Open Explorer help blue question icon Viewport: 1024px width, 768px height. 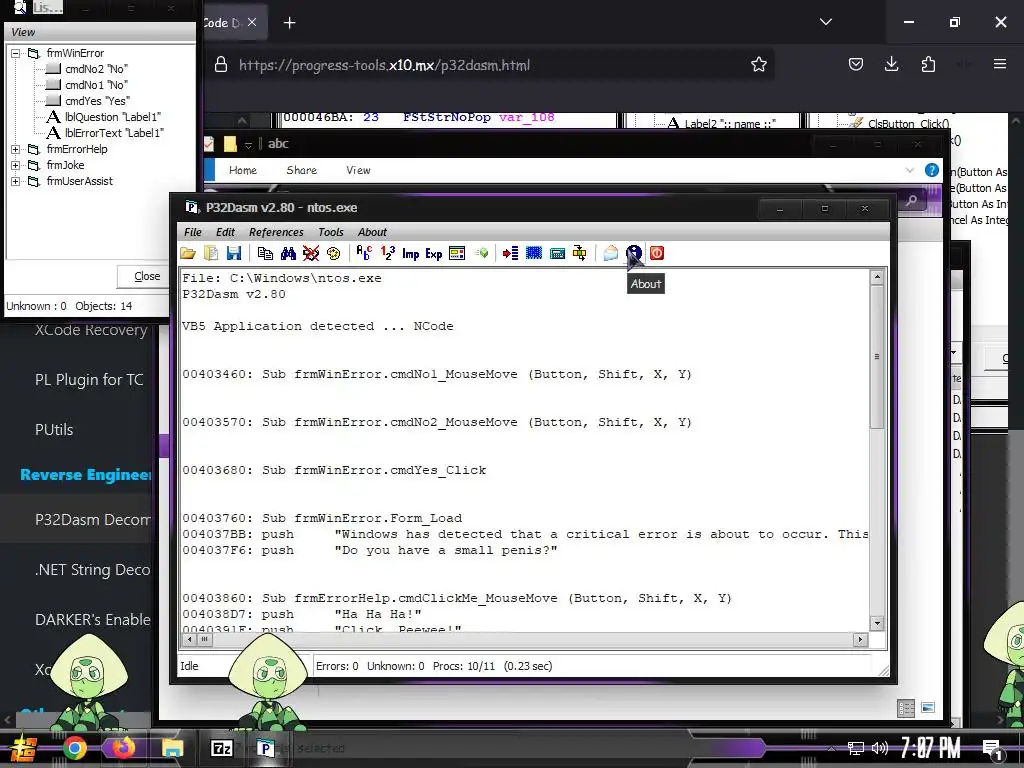click(x=932, y=170)
